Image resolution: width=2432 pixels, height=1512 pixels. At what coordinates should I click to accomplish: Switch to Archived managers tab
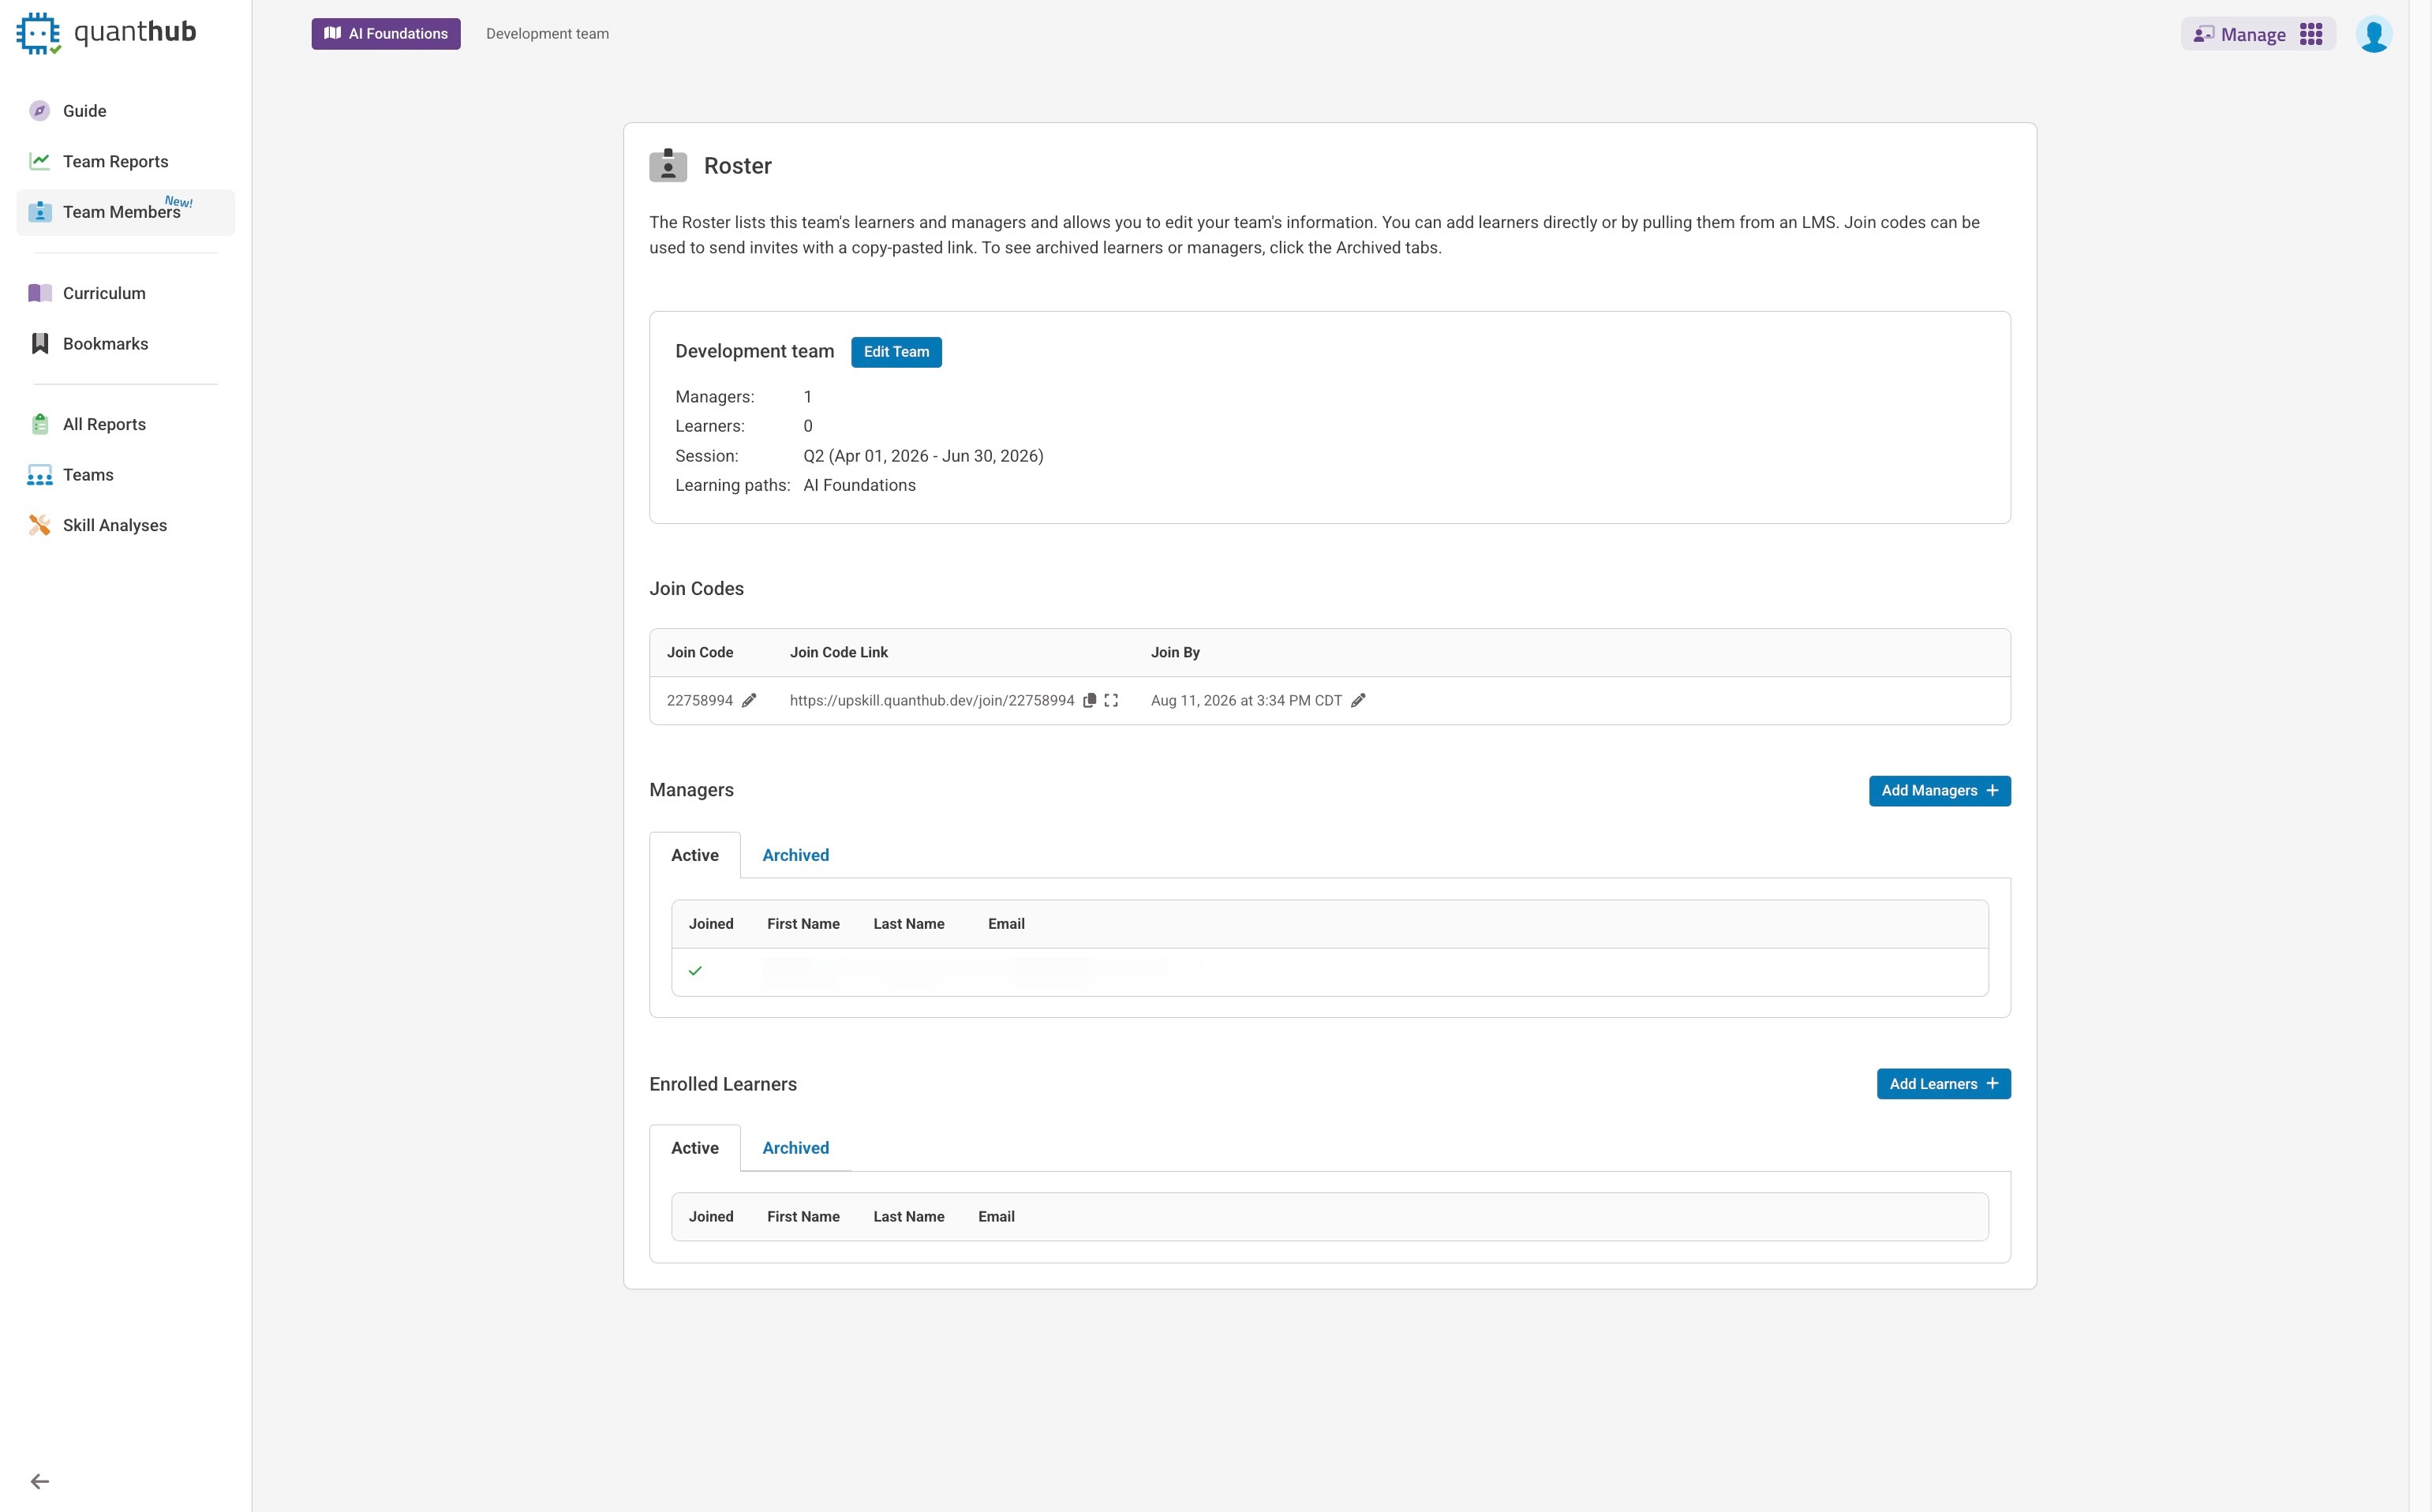(795, 855)
